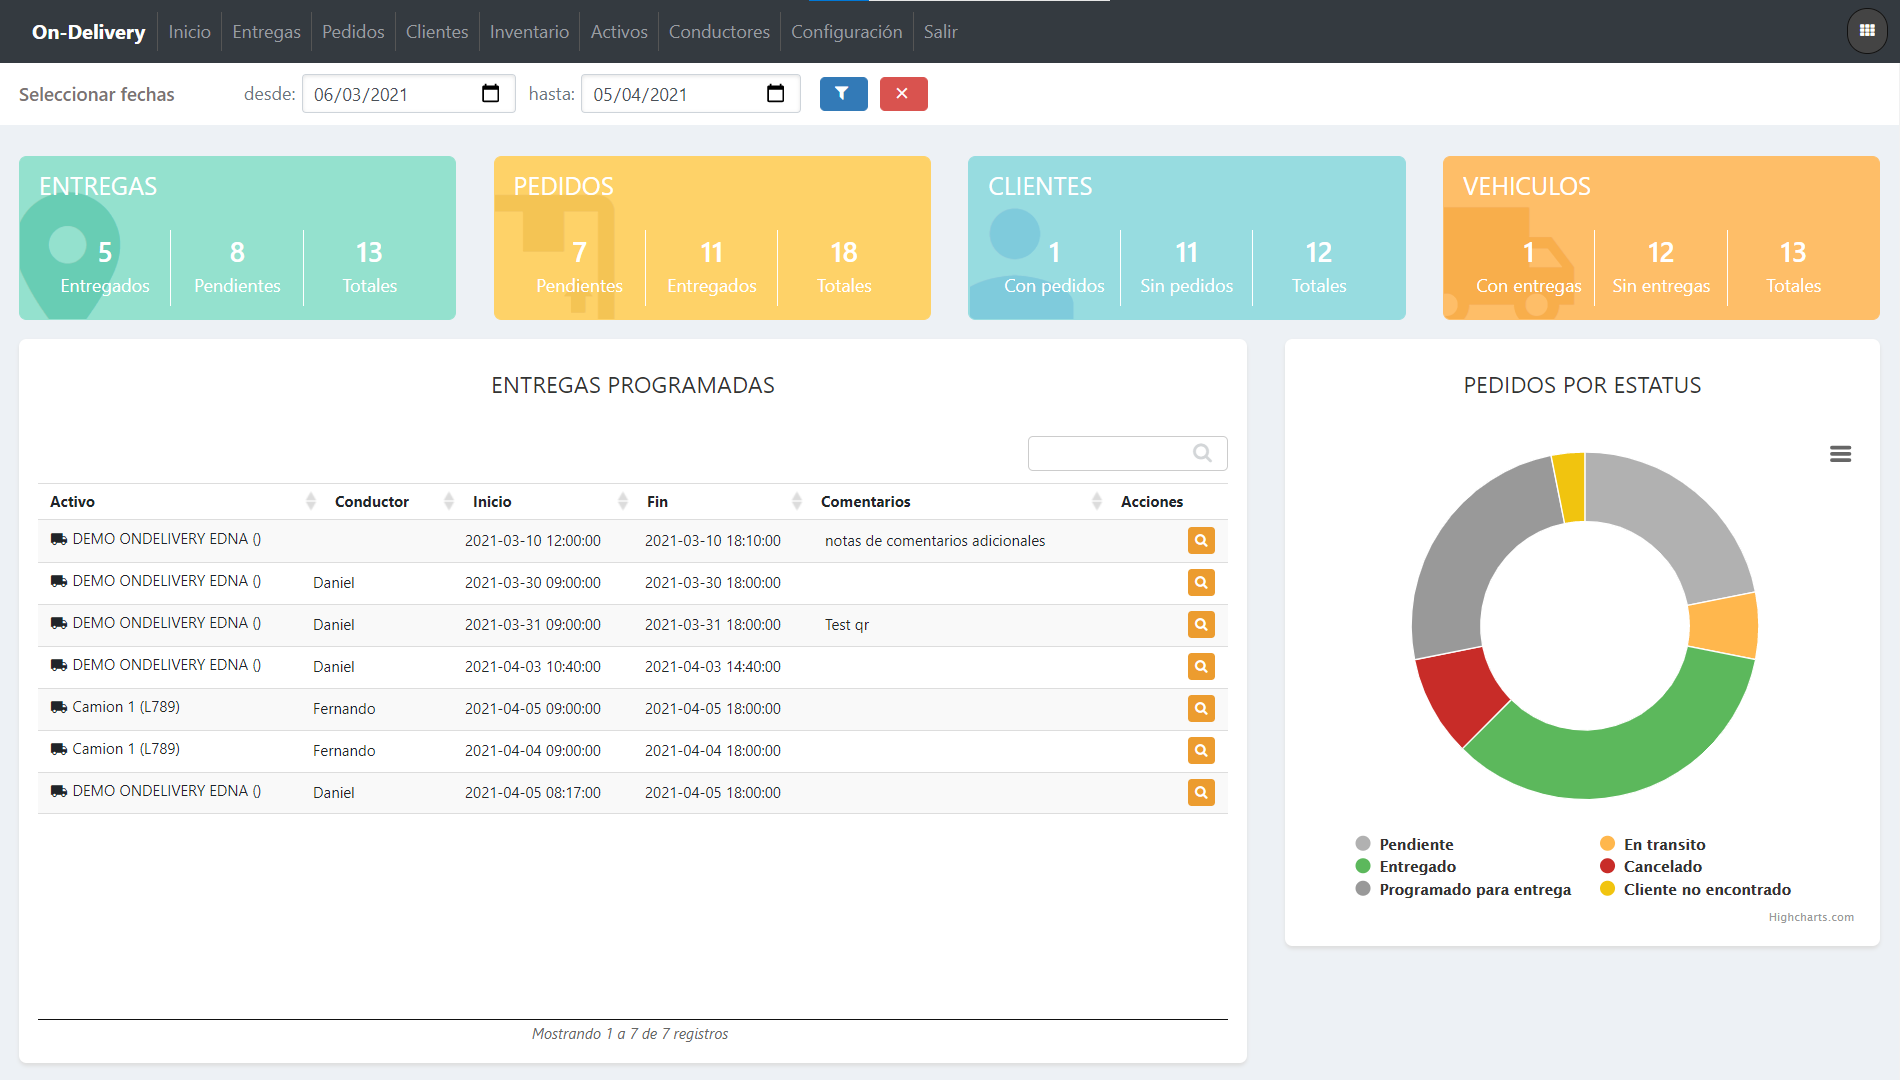
Task: View details of the 2021-04-05 09:00:00 Camion delivery
Action: [1201, 708]
